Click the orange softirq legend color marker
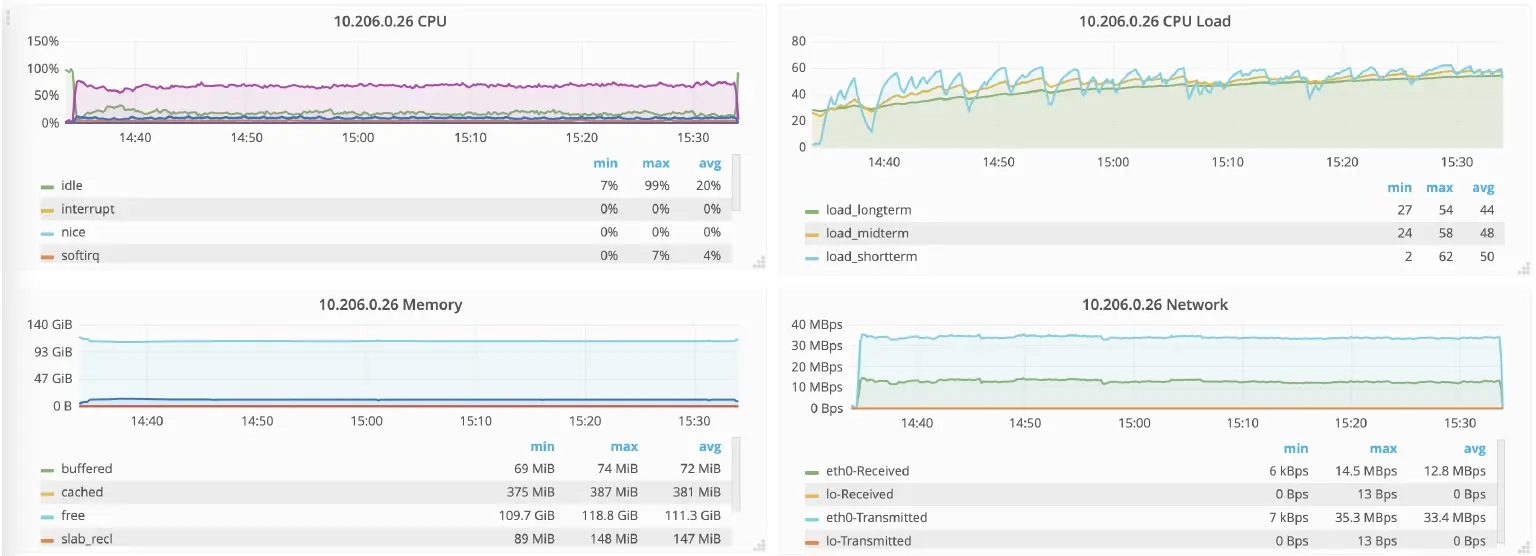 click(x=47, y=256)
